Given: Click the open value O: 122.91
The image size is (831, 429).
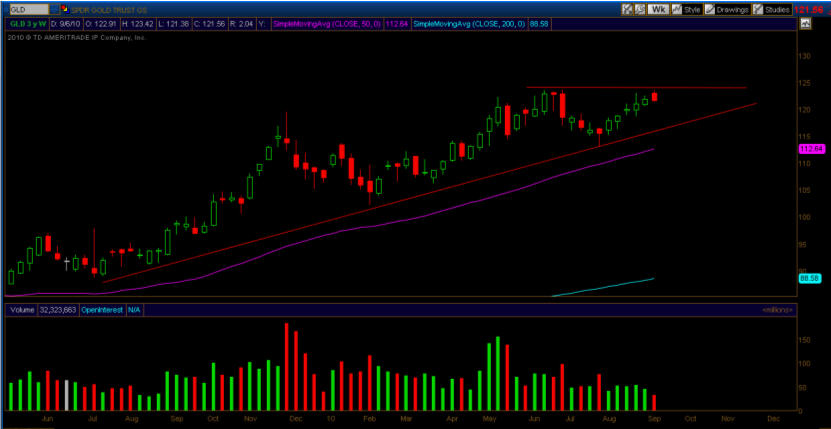Looking at the screenshot, I should pyautogui.click(x=100, y=23).
